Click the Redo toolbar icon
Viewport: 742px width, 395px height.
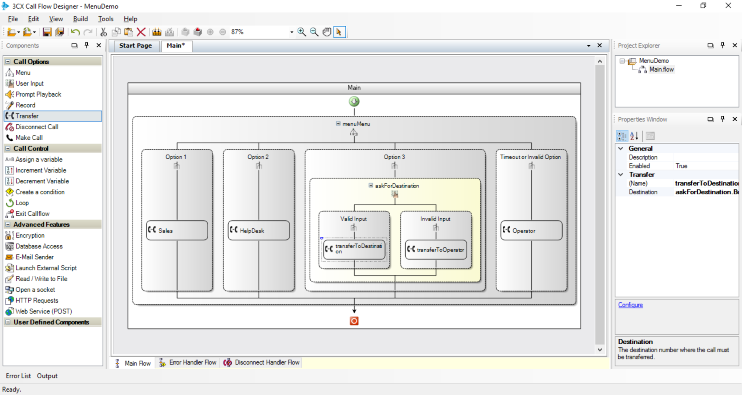point(88,32)
